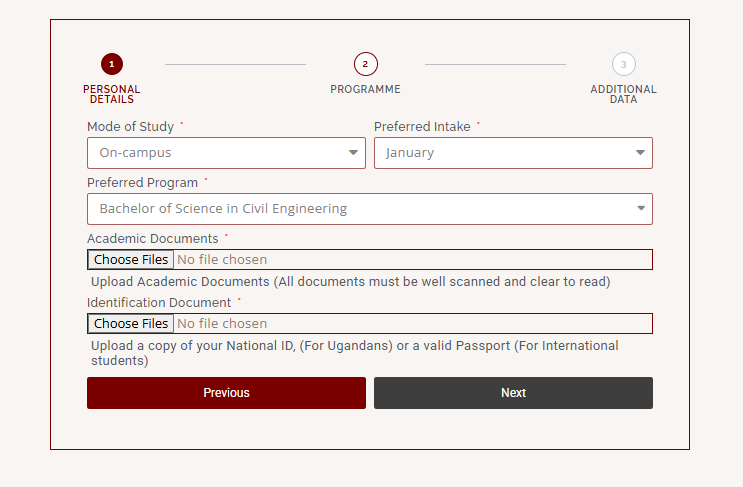Click the Preferred Intake dropdown arrow
Image resolution: width=743 pixels, height=487 pixels.
[640, 153]
